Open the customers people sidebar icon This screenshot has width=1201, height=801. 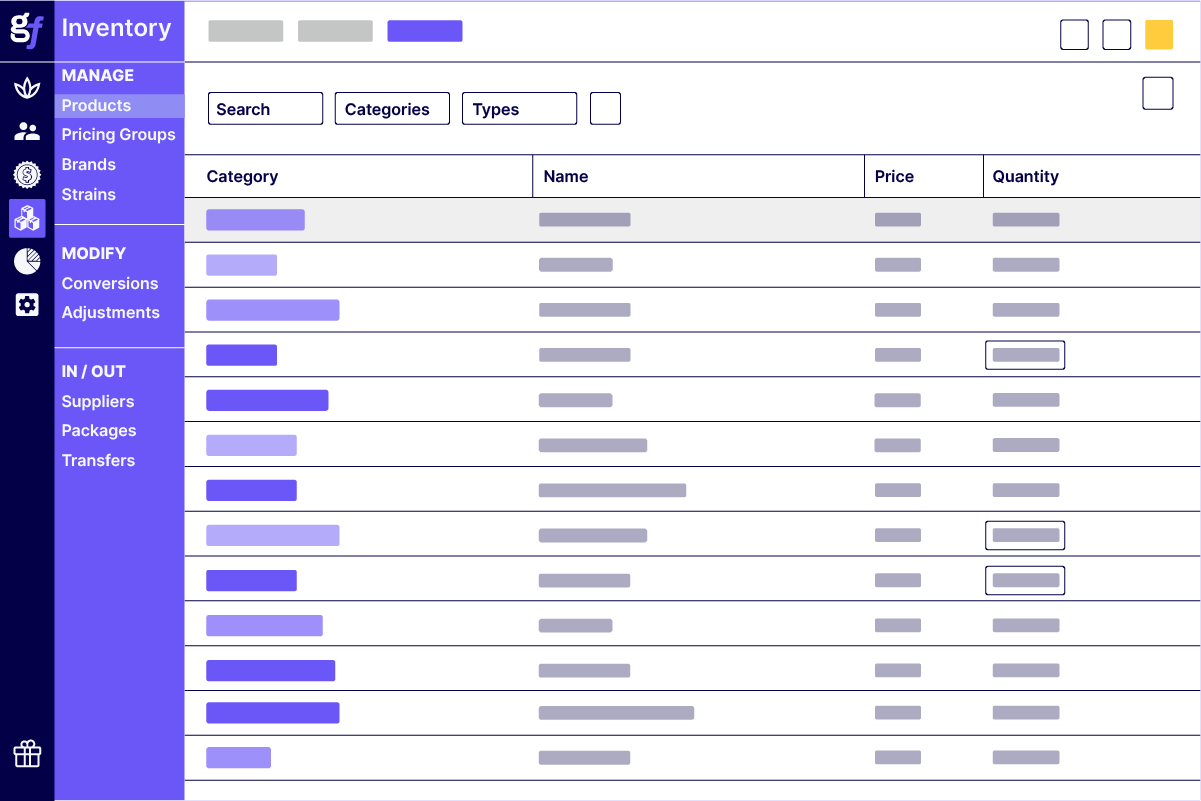pyautogui.click(x=27, y=131)
